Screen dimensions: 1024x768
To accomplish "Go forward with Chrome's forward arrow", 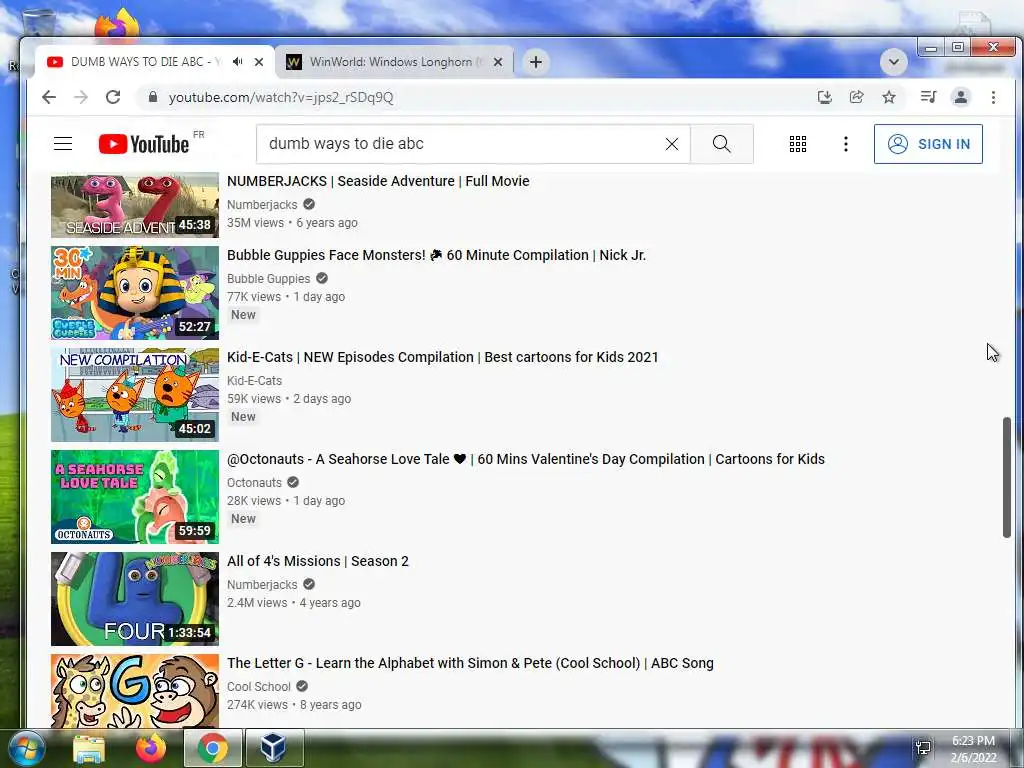I will (x=81, y=97).
